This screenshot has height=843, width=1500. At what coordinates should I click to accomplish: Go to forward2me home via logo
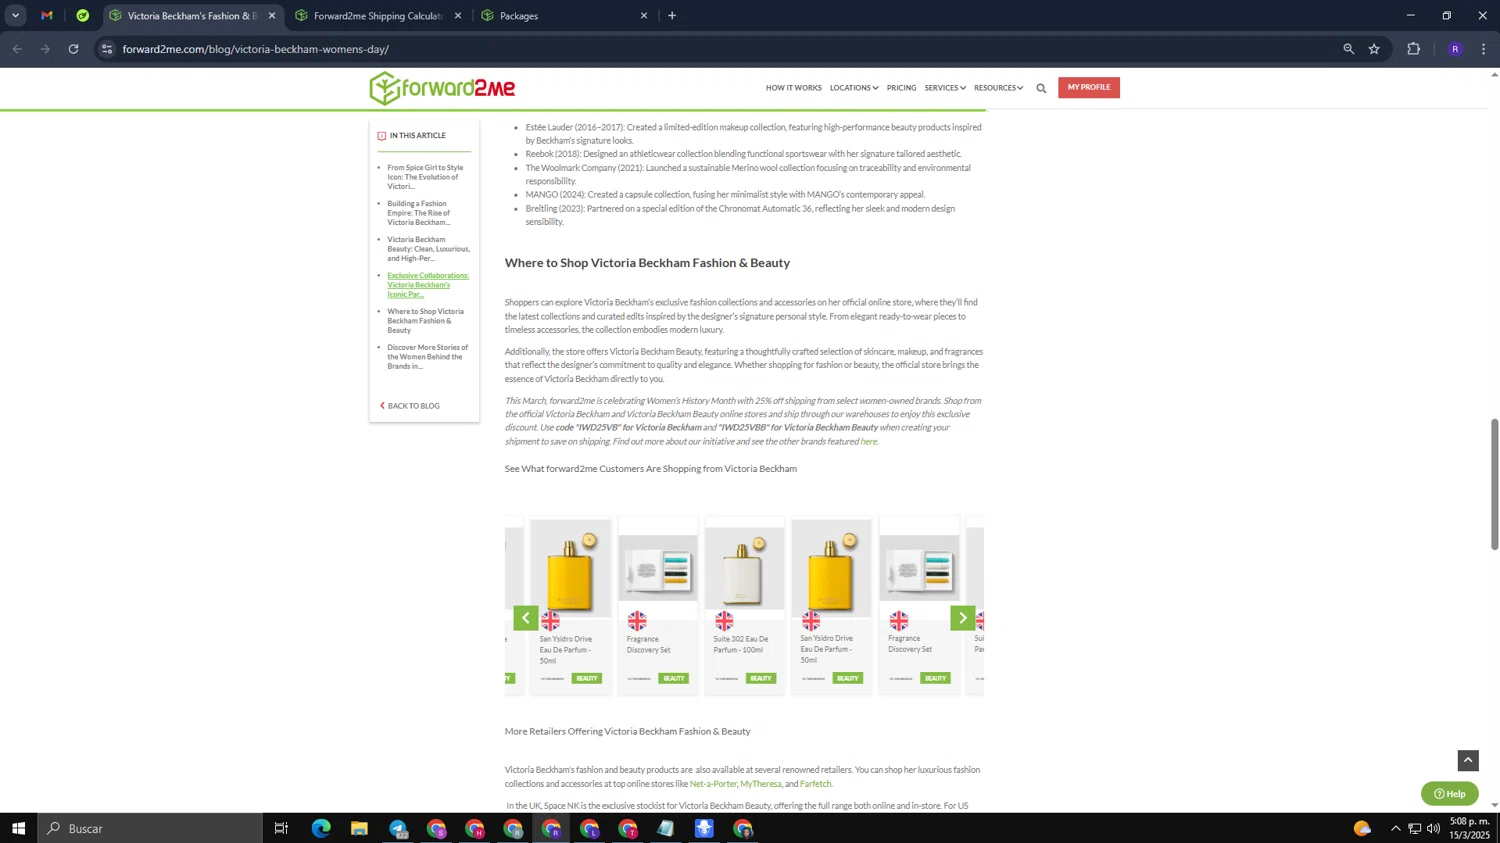(442, 88)
